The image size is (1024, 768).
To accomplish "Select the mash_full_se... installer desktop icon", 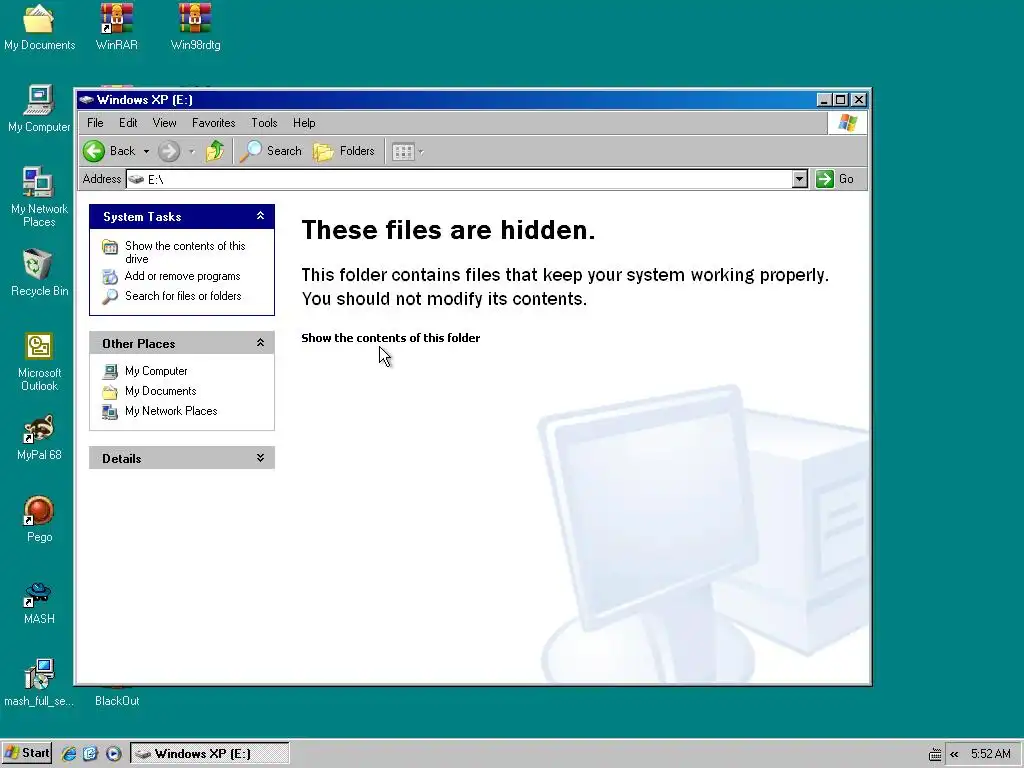I will (39, 683).
